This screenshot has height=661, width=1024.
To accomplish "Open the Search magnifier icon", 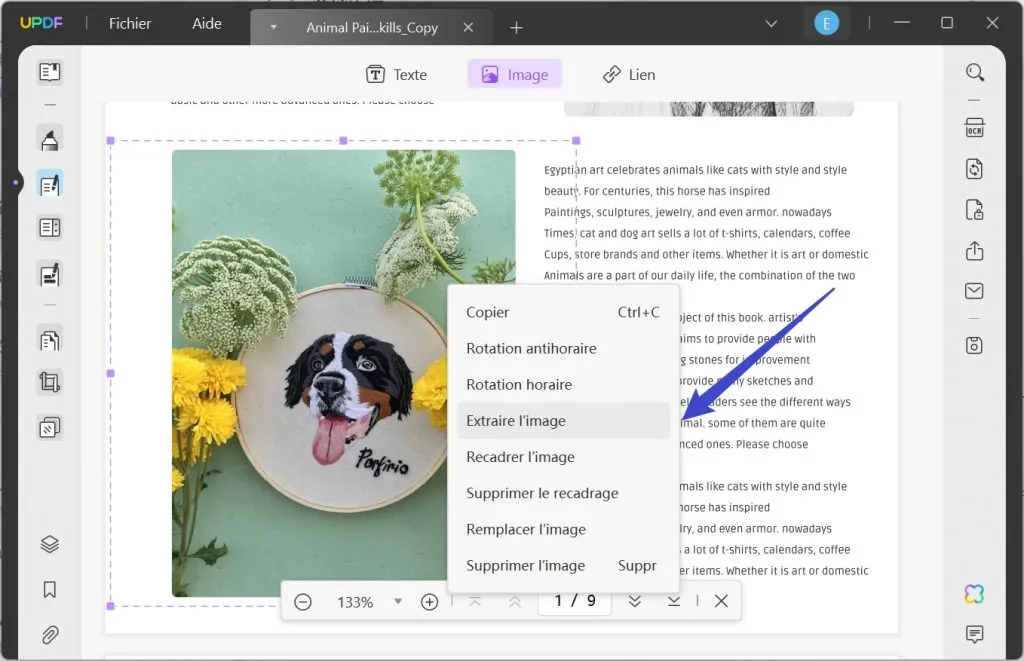I will (974, 72).
